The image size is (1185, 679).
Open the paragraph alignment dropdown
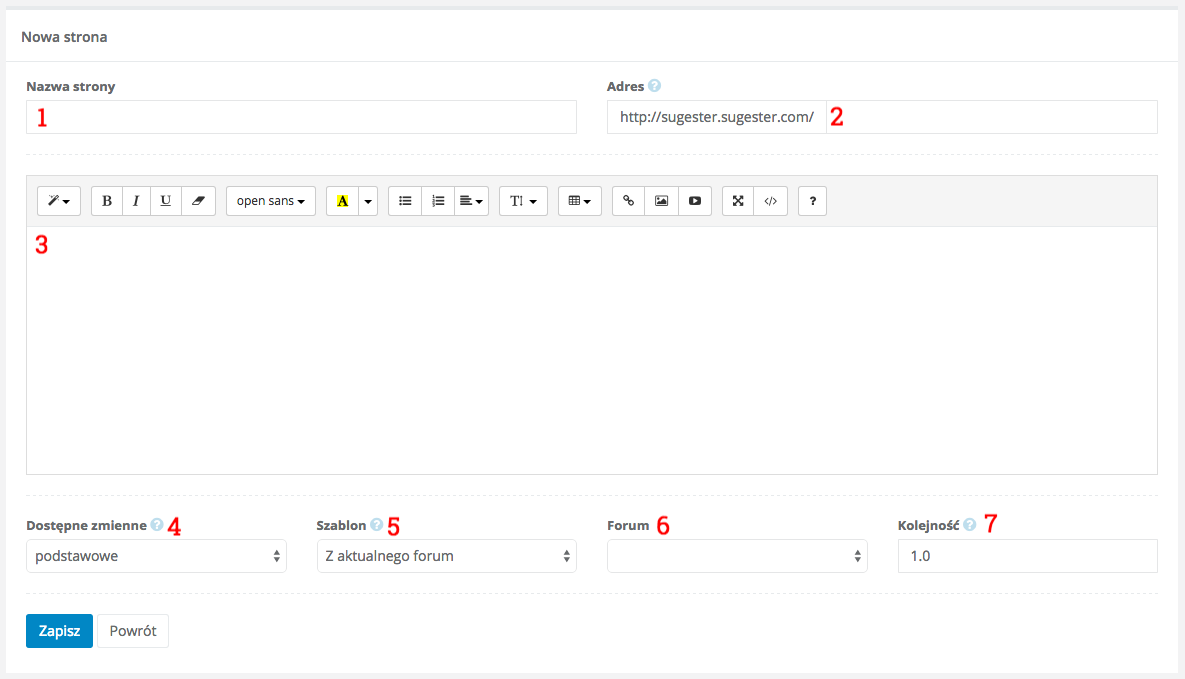tap(472, 201)
